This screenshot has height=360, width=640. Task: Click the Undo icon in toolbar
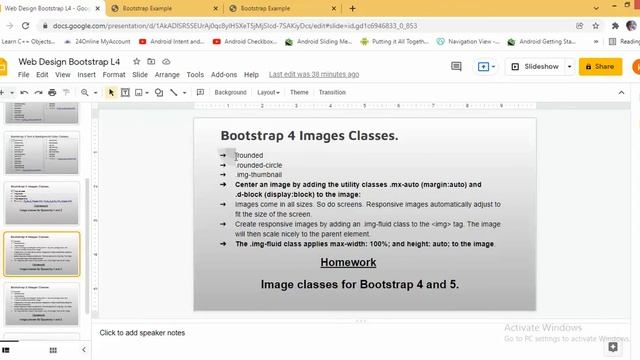point(24,93)
